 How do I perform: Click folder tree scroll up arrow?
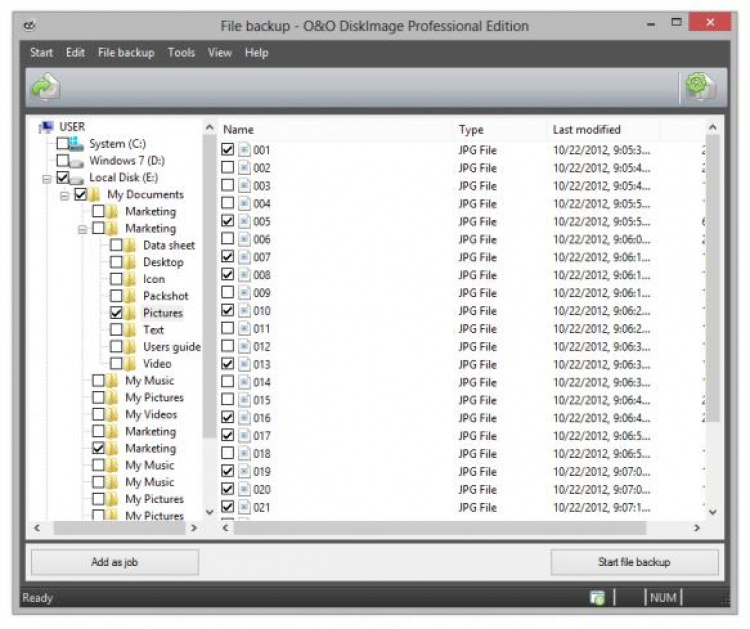[210, 128]
